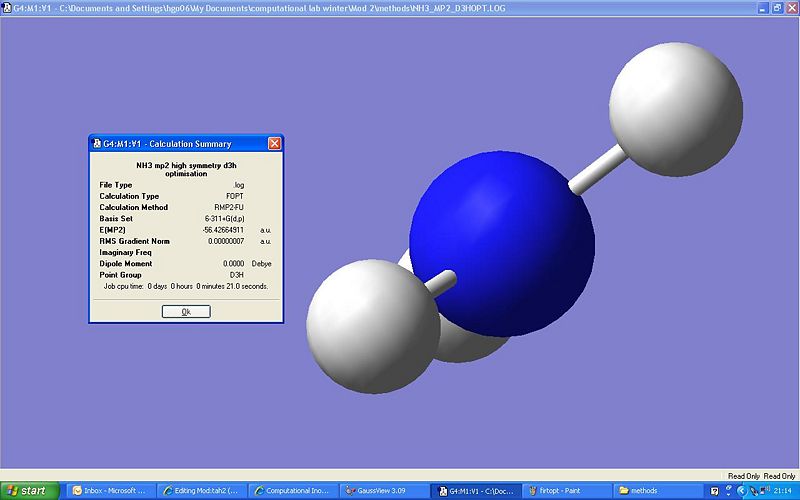The height and width of the screenshot is (500, 800).
Task: Select the G4:M1:V1 taskbar button
Action: click(473, 491)
